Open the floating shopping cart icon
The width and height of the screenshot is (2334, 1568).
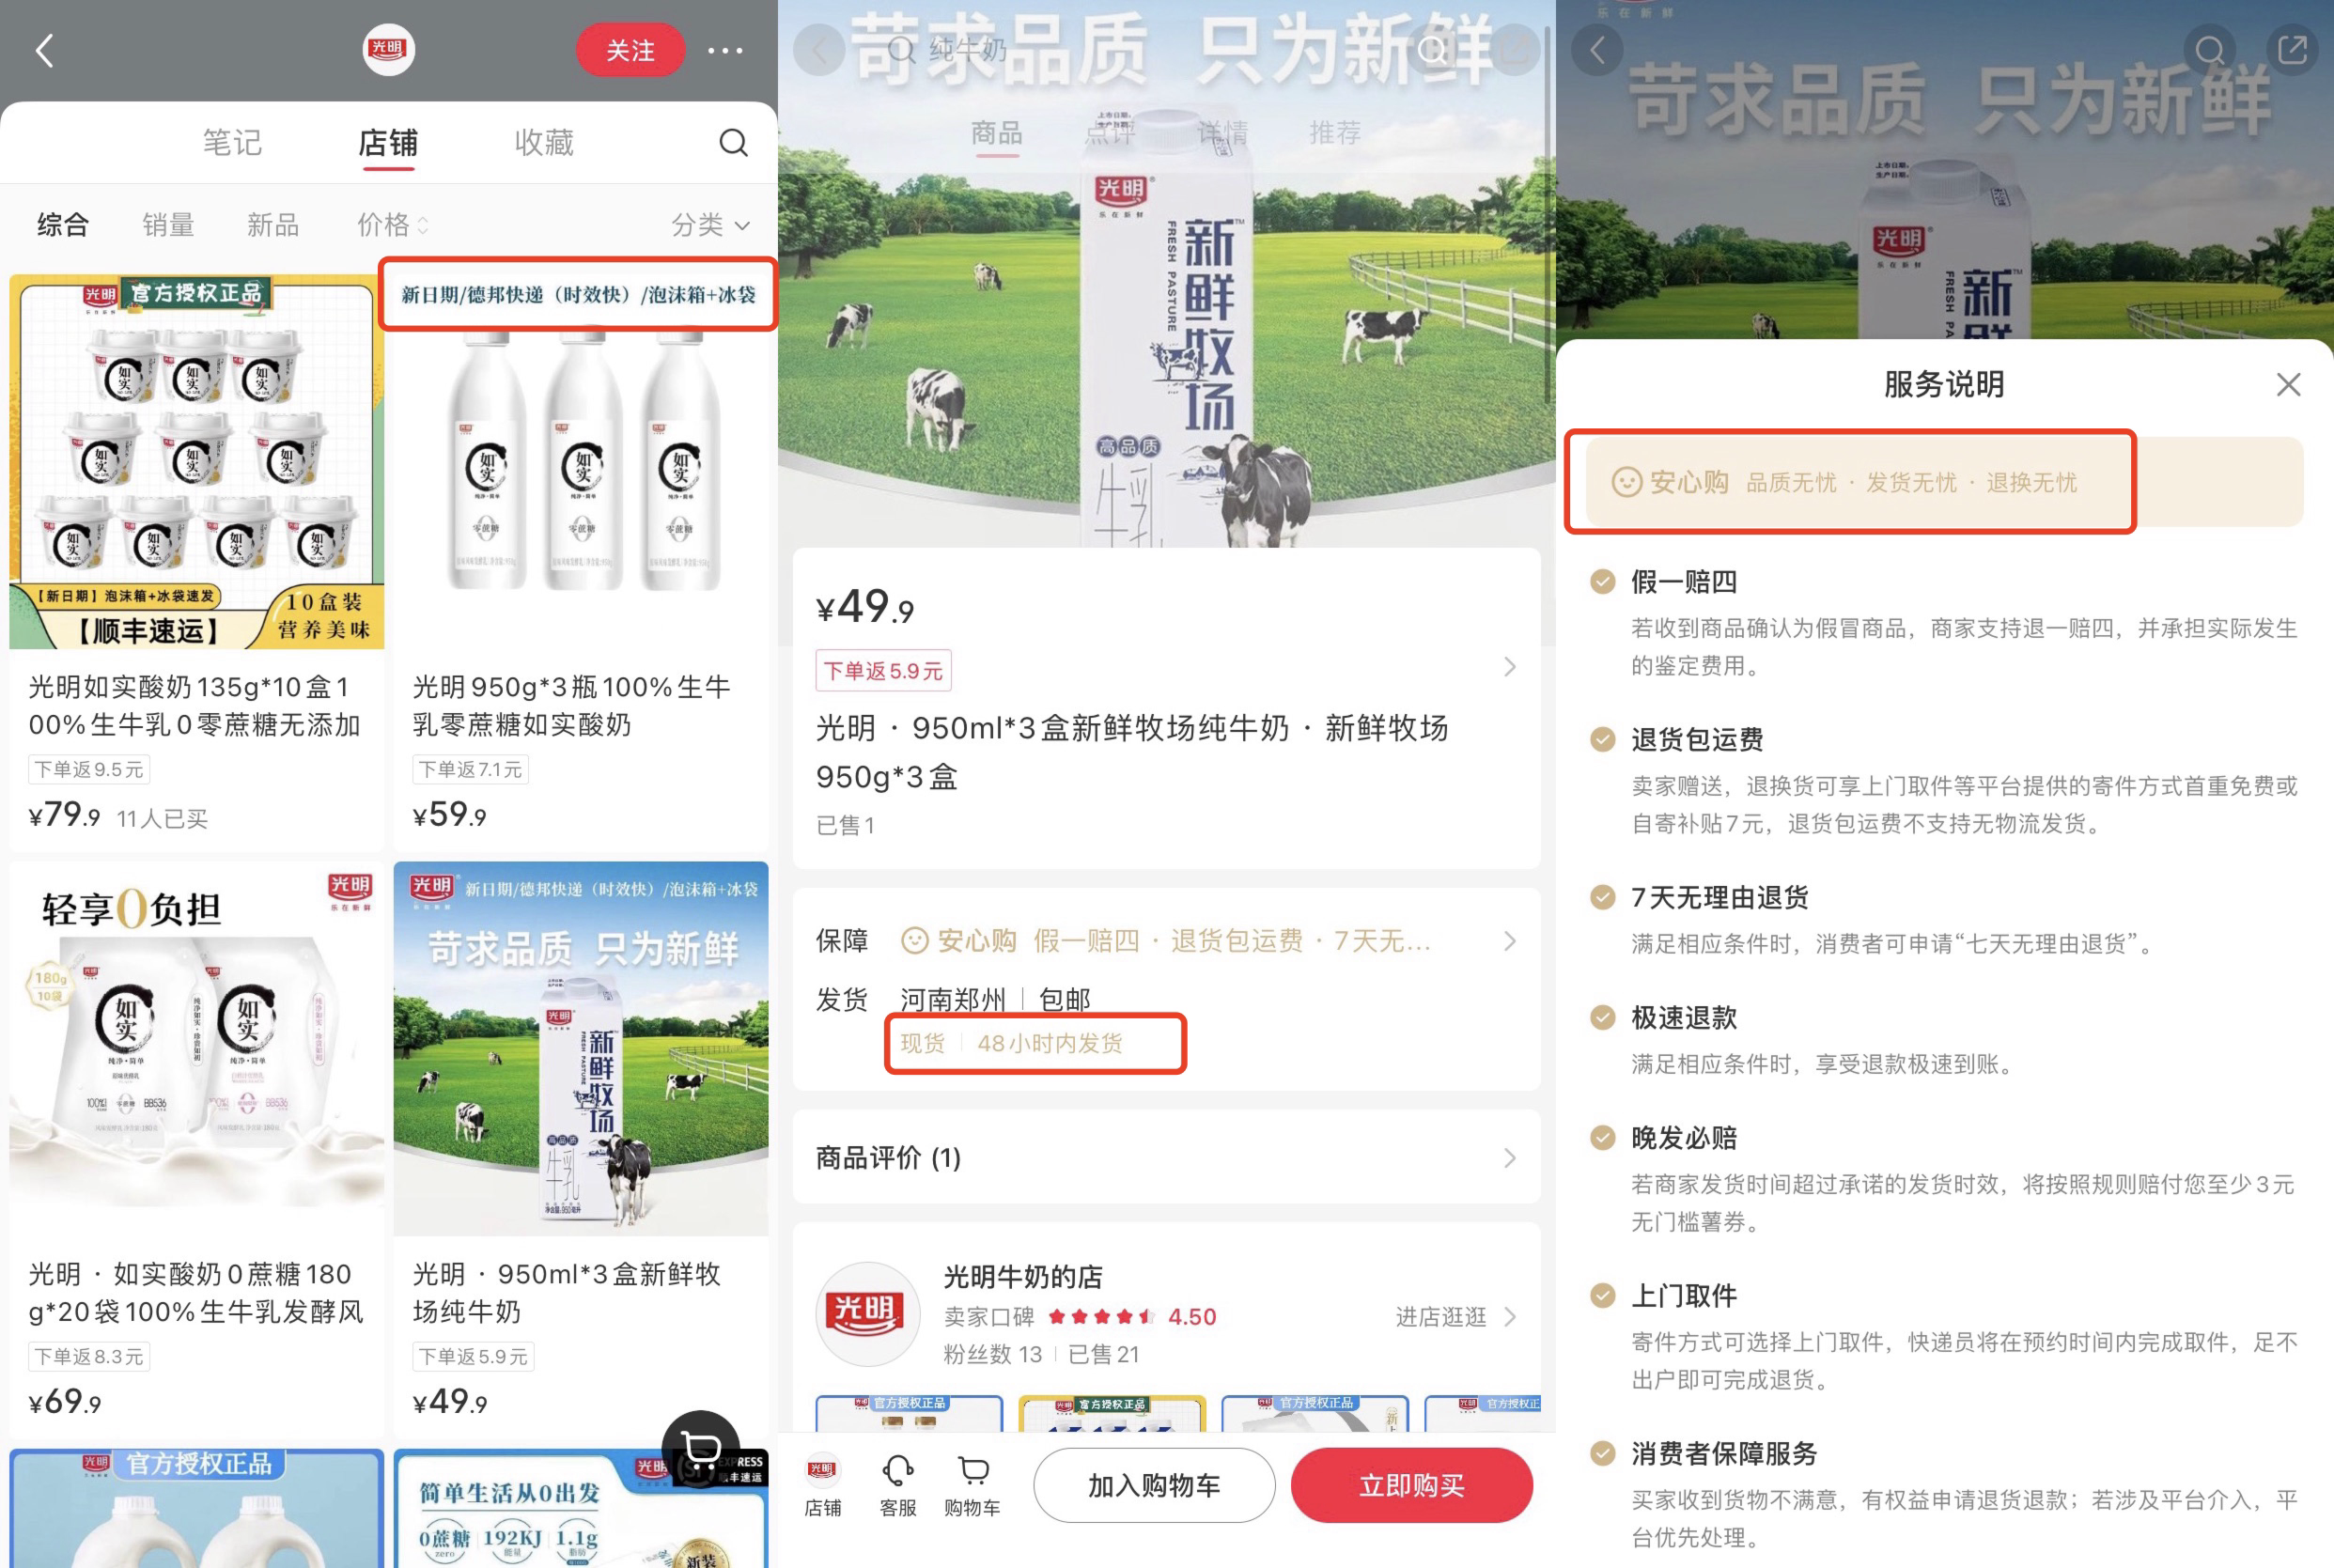pyautogui.click(x=700, y=1447)
